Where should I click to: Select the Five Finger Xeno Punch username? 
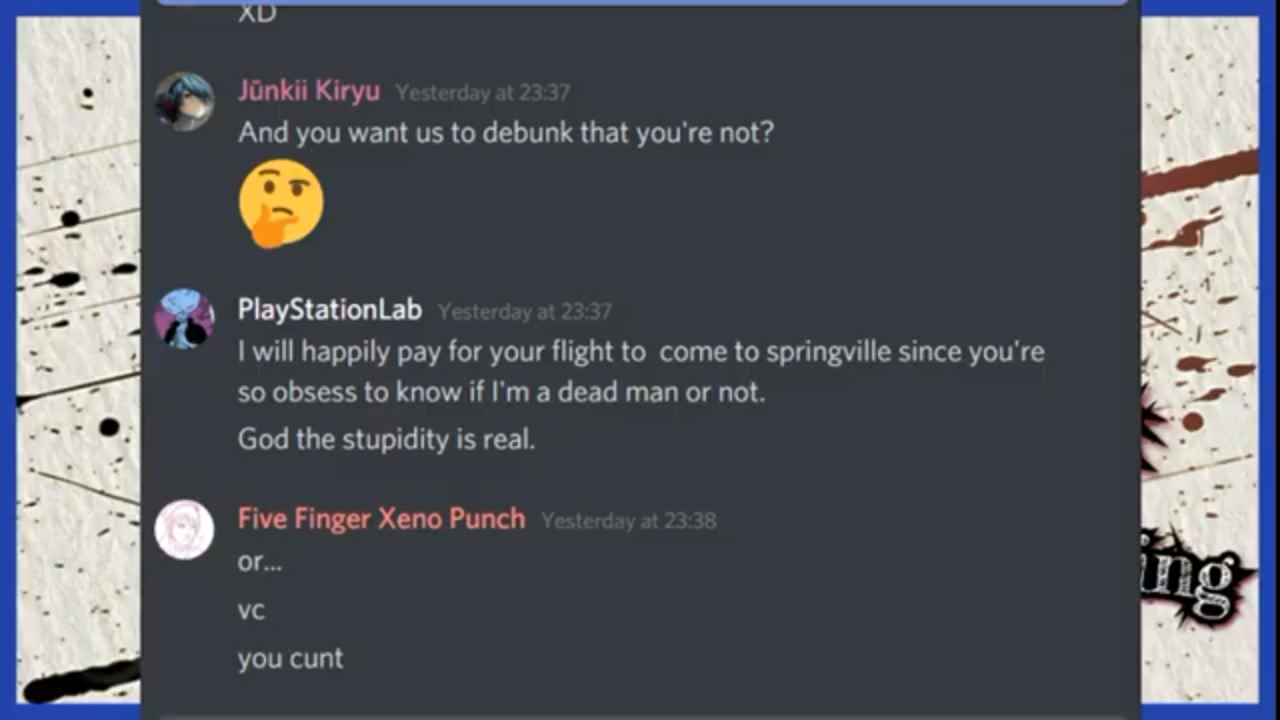[x=381, y=519]
